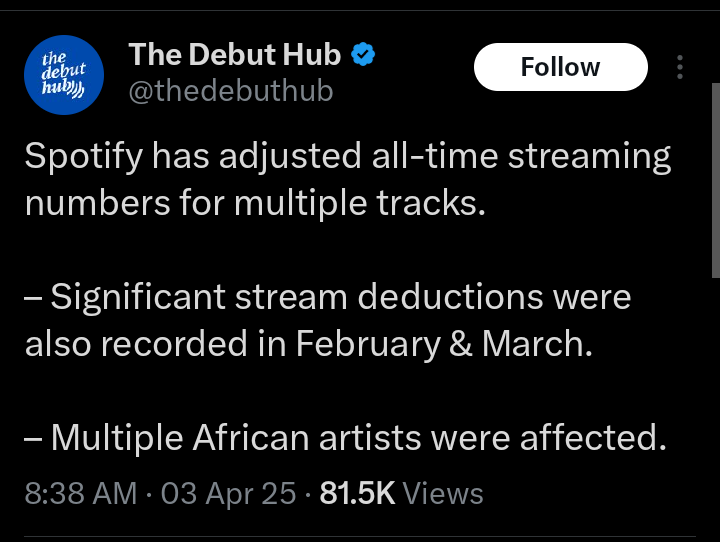Open the three-dot more options menu
Image resolution: width=720 pixels, height=542 pixels.
[680, 67]
